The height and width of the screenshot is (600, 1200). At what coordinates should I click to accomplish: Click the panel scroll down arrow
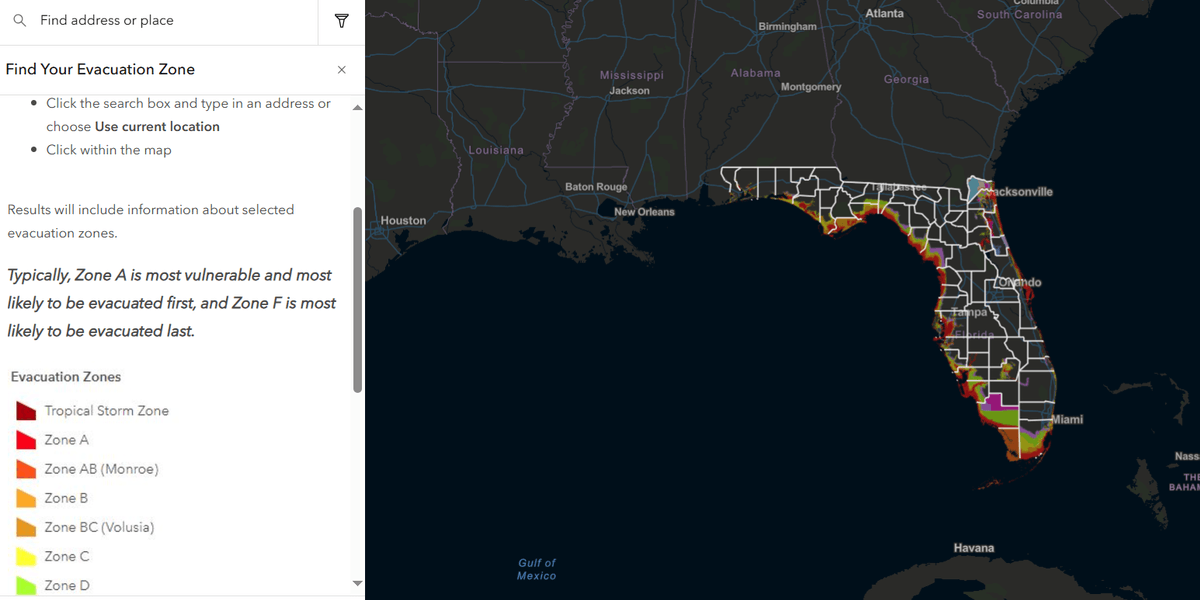pos(358,583)
